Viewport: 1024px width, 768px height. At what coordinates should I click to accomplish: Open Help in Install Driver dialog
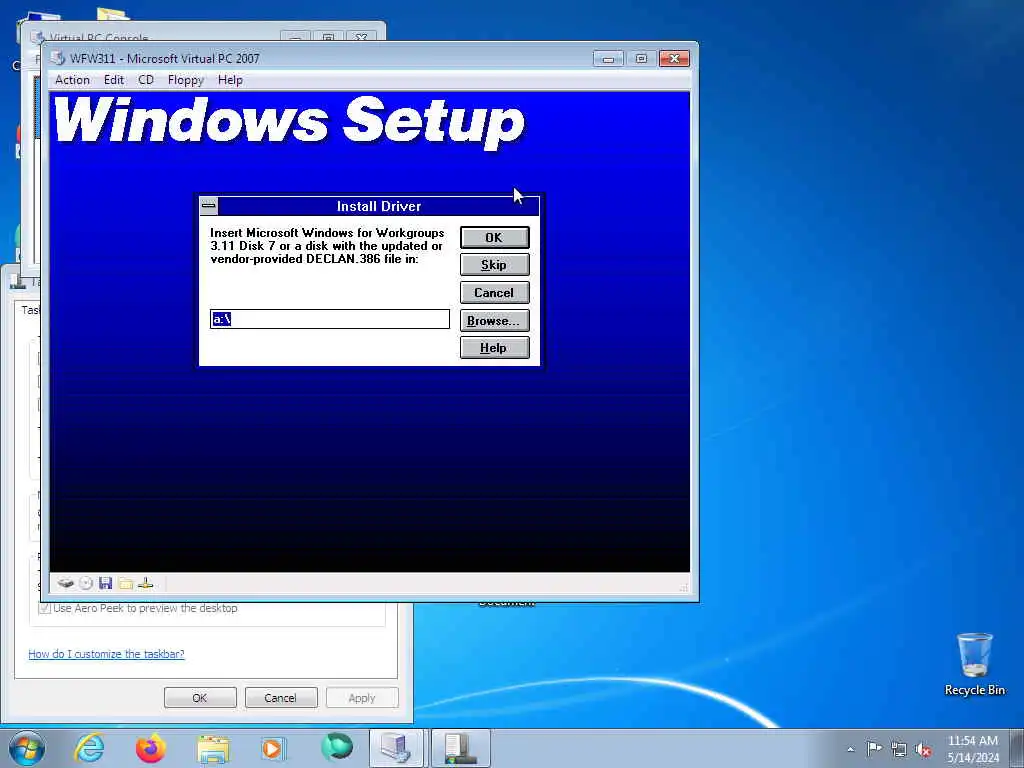click(494, 348)
